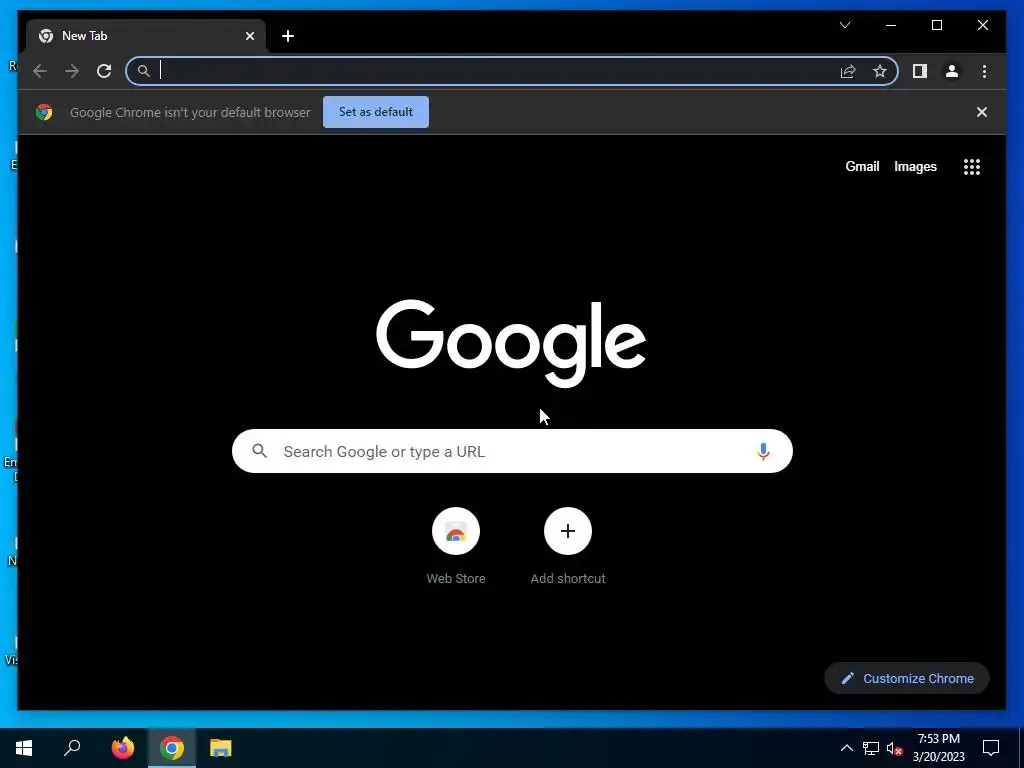Bookmark this tab with the star icon
1024x768 pixels.
tap(880, 71)
